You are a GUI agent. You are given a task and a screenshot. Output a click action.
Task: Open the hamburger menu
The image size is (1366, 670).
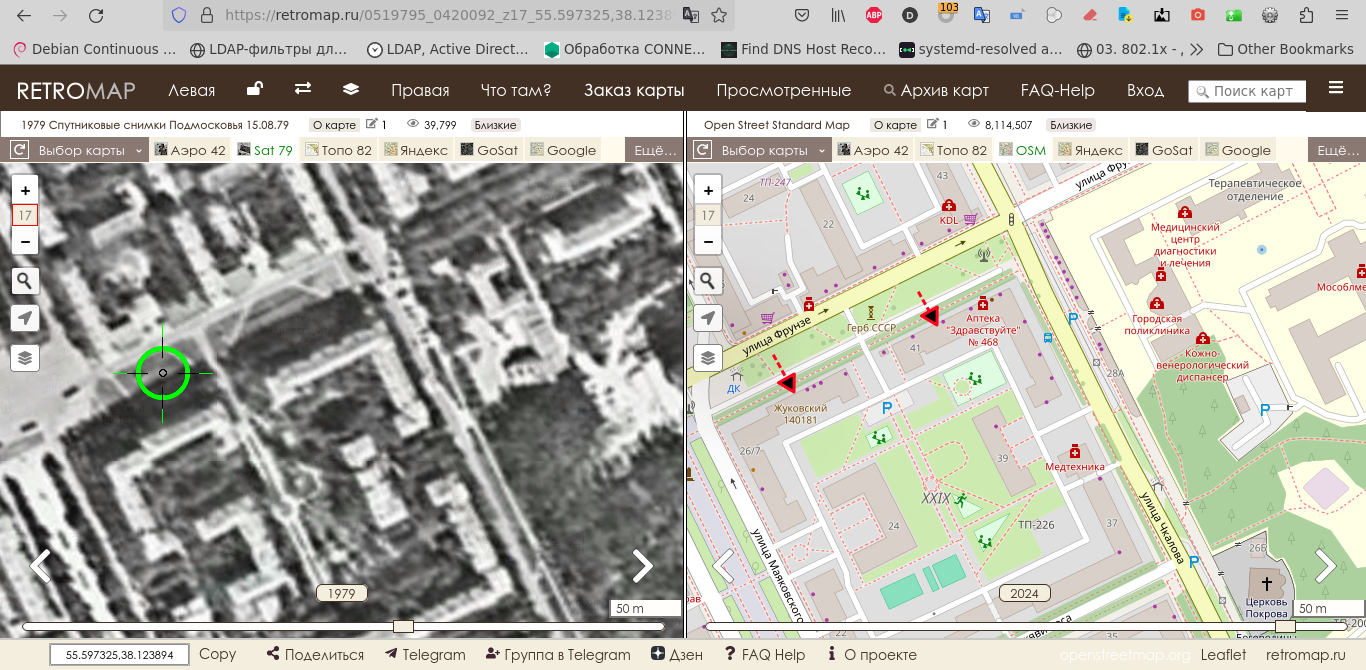pos(1336,89)
